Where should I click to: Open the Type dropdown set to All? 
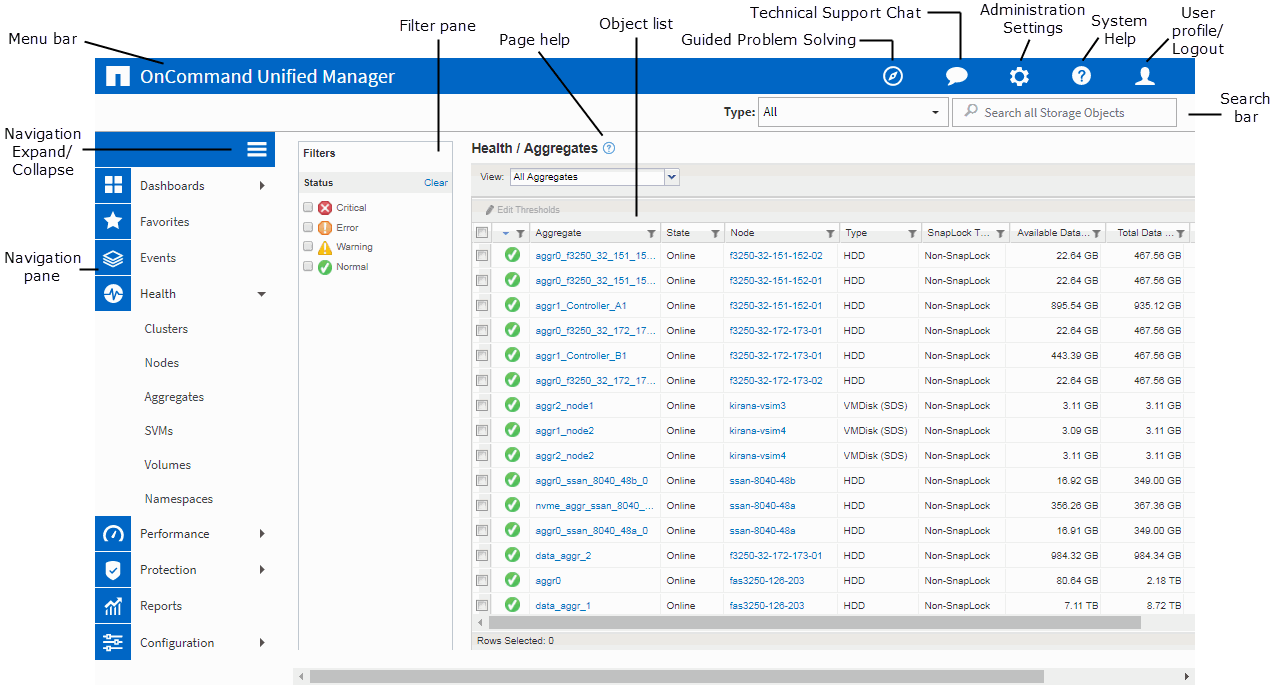pyautogui.click(x=852, y=112)
